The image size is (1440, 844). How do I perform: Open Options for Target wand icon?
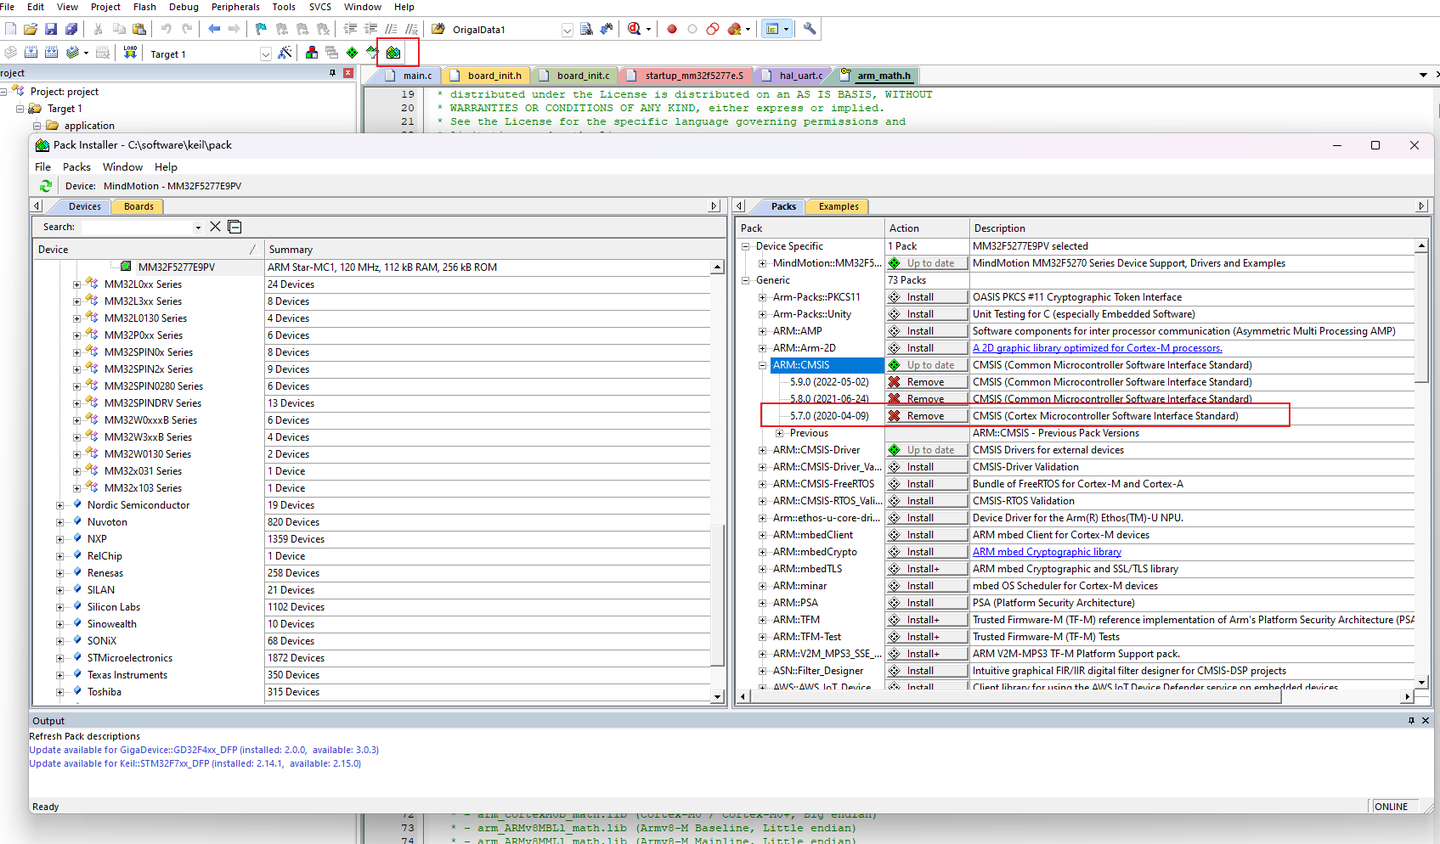coord(285,53)
